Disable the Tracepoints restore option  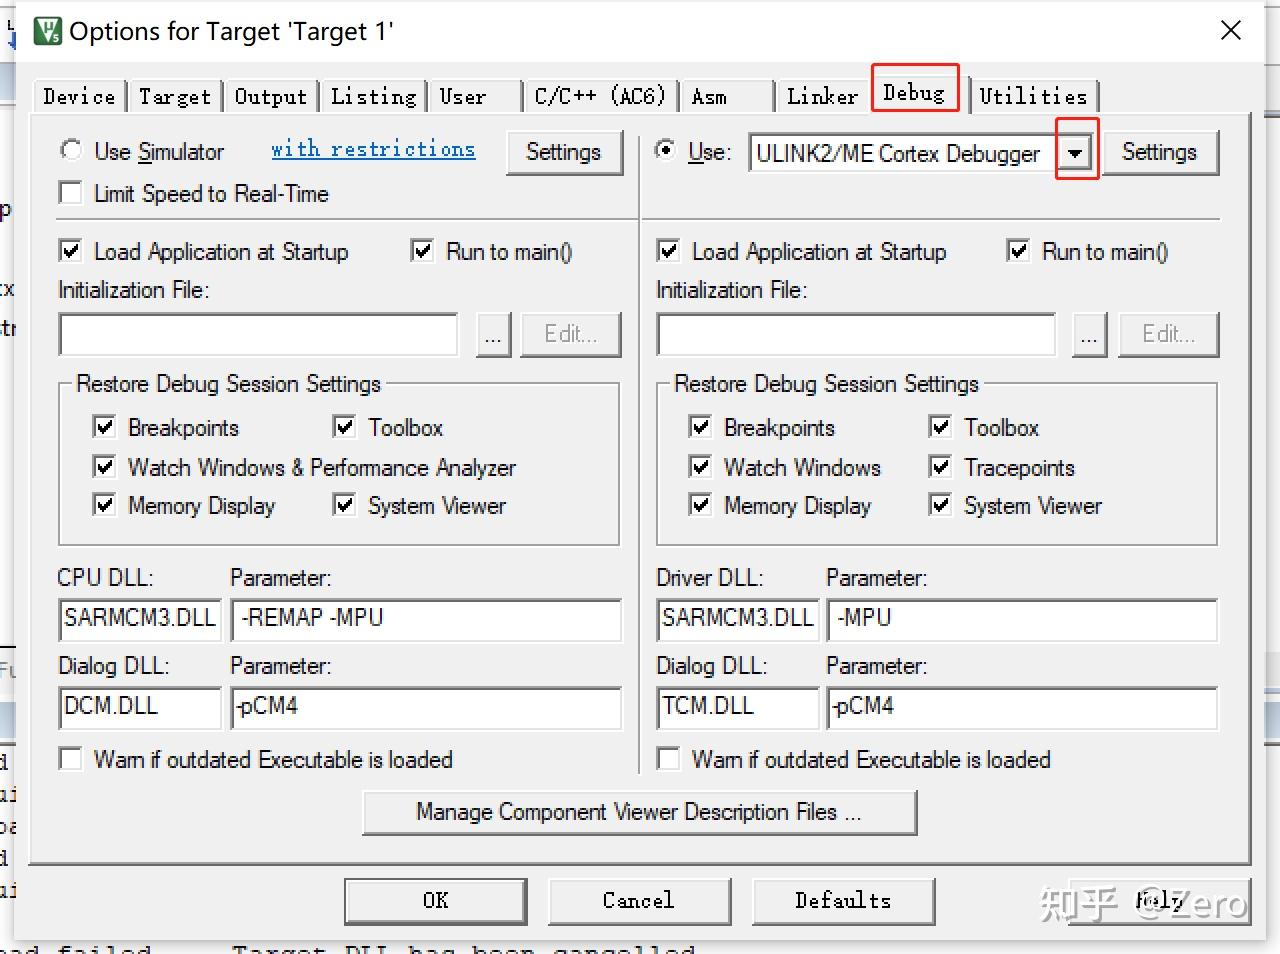[x=939, y=466]
